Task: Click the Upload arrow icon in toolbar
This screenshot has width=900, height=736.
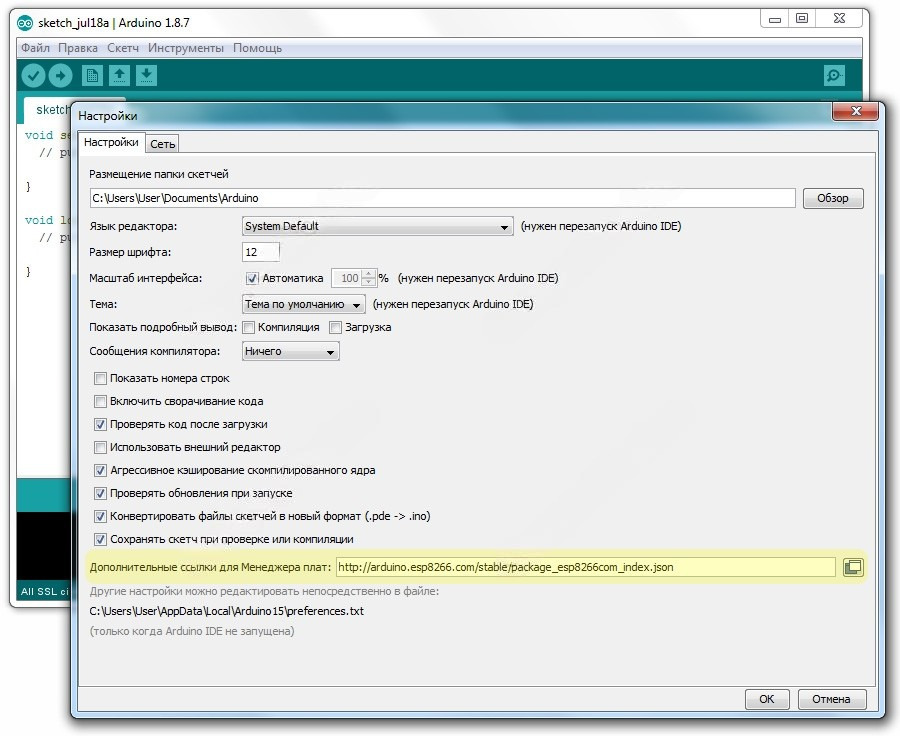Action: pyautogui.click(x=61, y=75)
